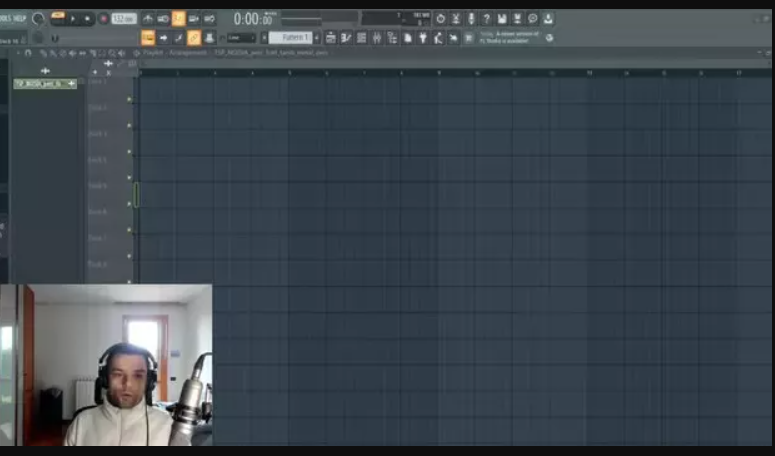Toggle the highlighted typing keyboard to piano icon
775x456 pixels.
coord(148,38)
